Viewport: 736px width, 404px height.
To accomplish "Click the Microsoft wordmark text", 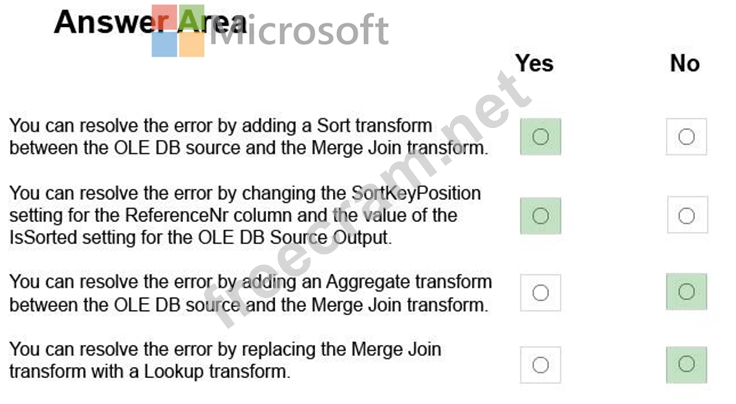I will pos(299,30).
